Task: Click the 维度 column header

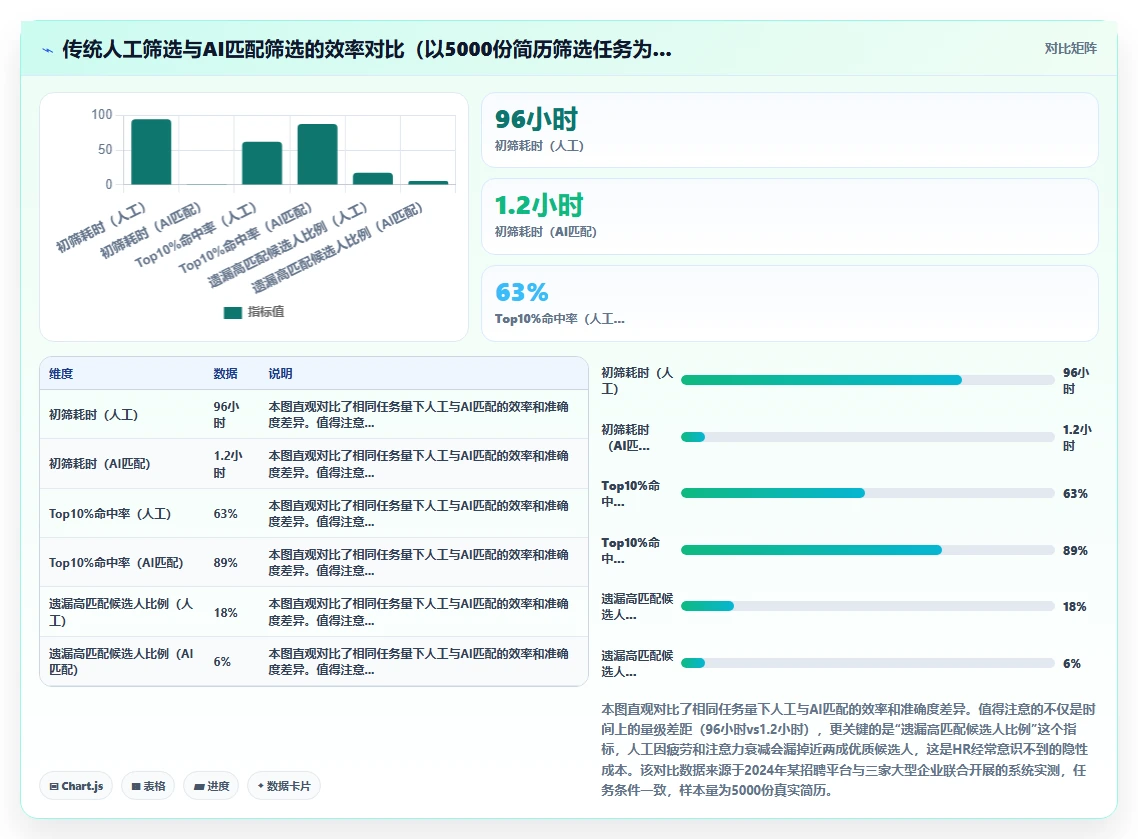Action: pyautogui.click(x=61, y=374)
